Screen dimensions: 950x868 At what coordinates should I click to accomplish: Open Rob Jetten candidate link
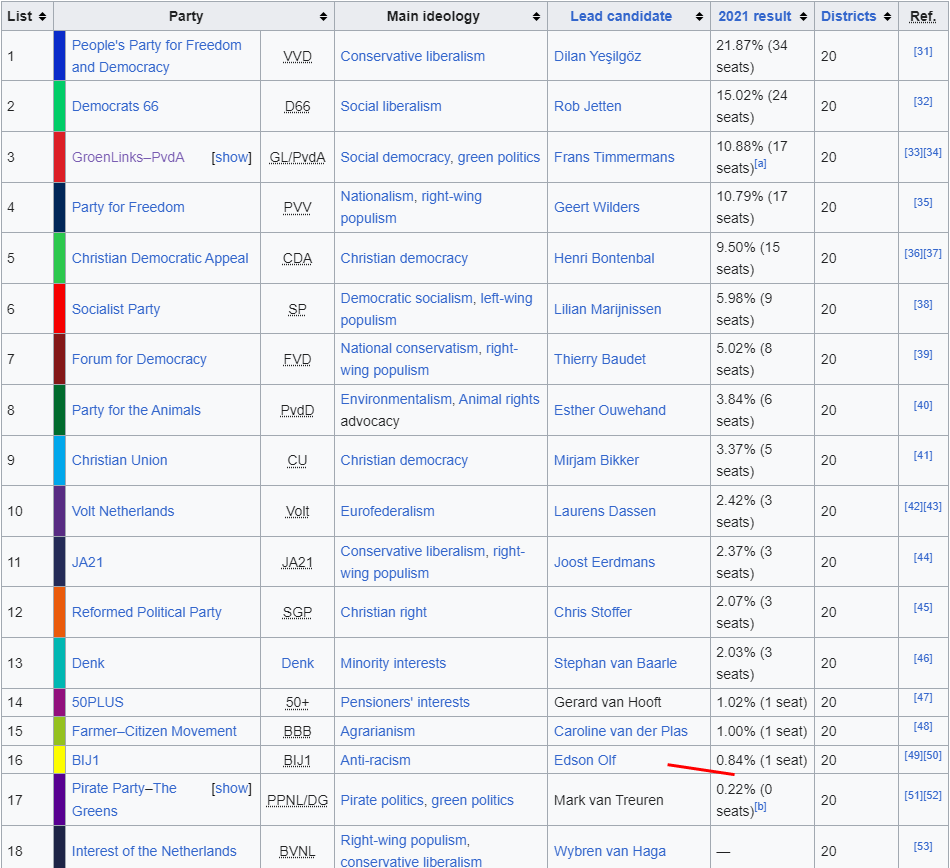(588, 107)
